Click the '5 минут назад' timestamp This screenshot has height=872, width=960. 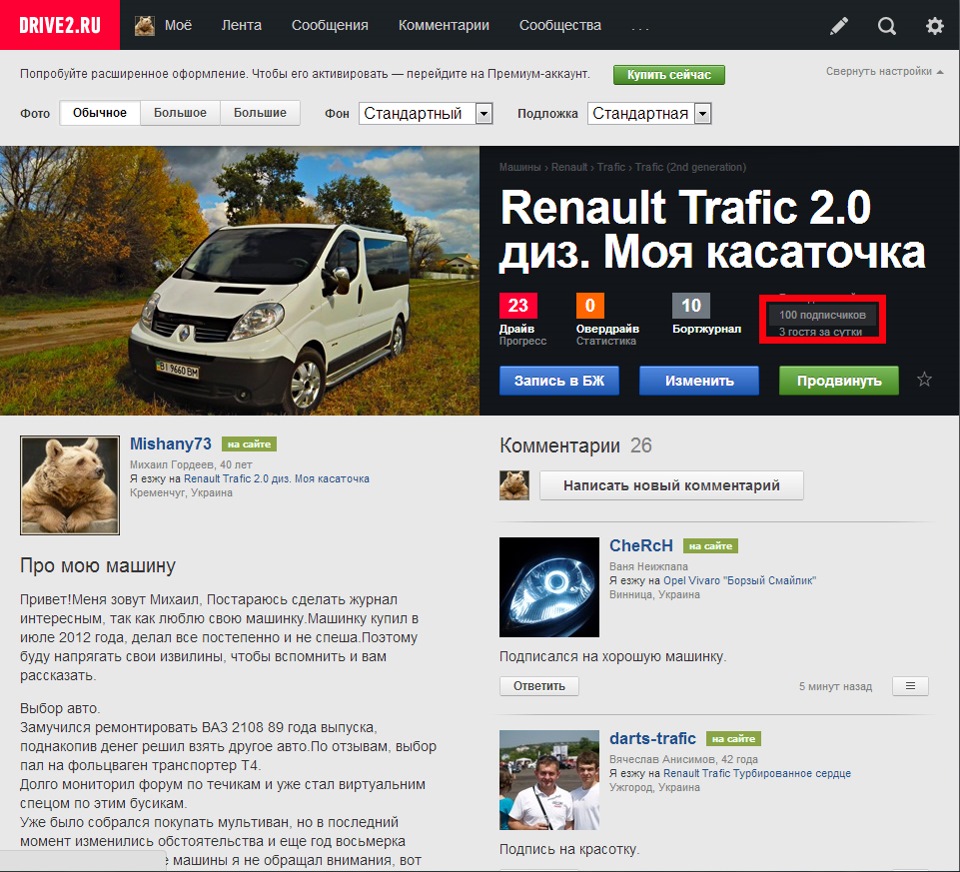pos(835,686)
